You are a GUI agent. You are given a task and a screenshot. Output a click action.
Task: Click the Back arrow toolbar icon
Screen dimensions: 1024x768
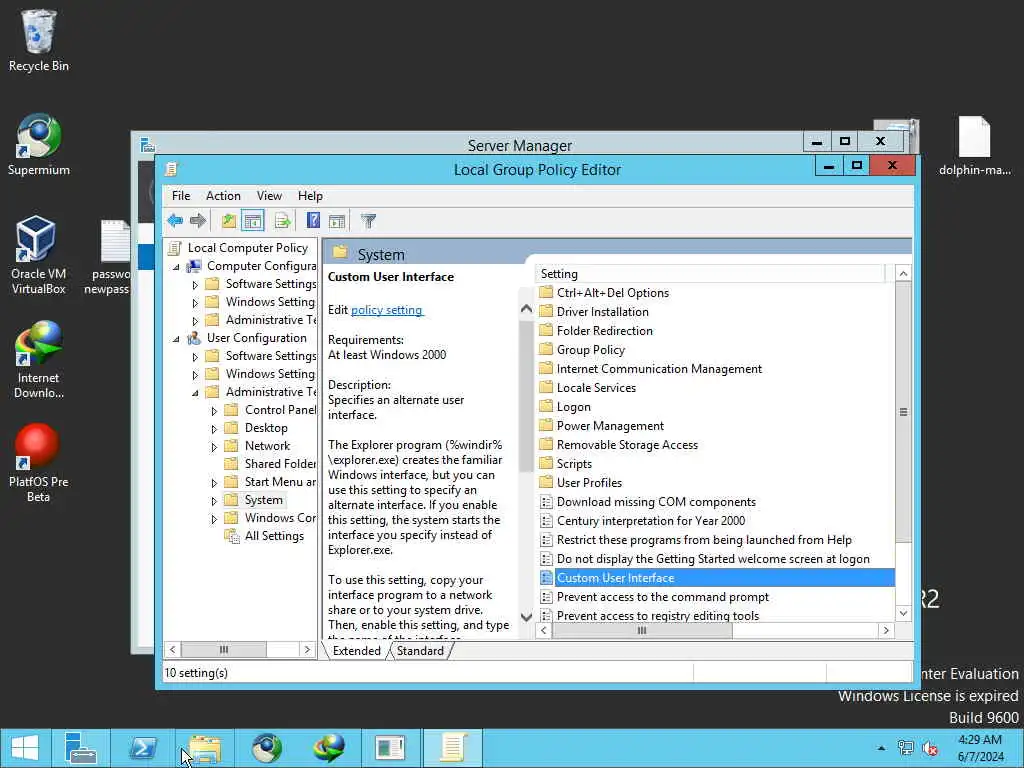tap(175, 221)
